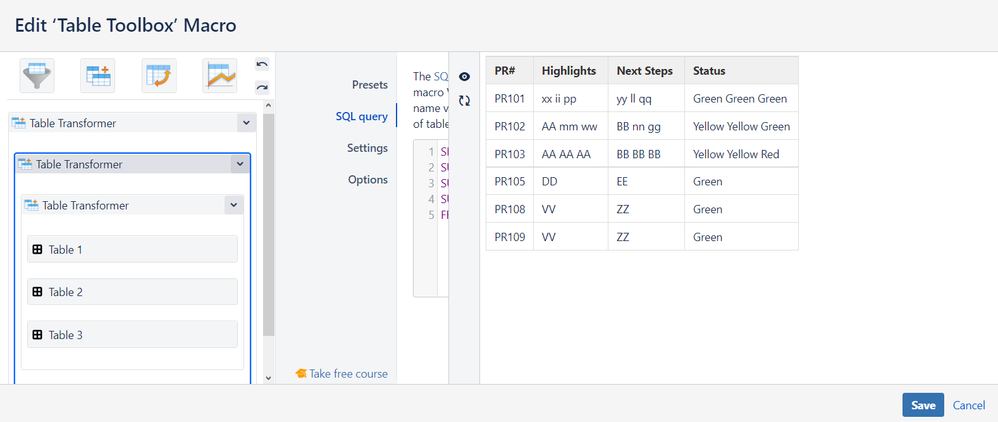Switch to the Options tab
998x422 pixels.
point(368,179)
